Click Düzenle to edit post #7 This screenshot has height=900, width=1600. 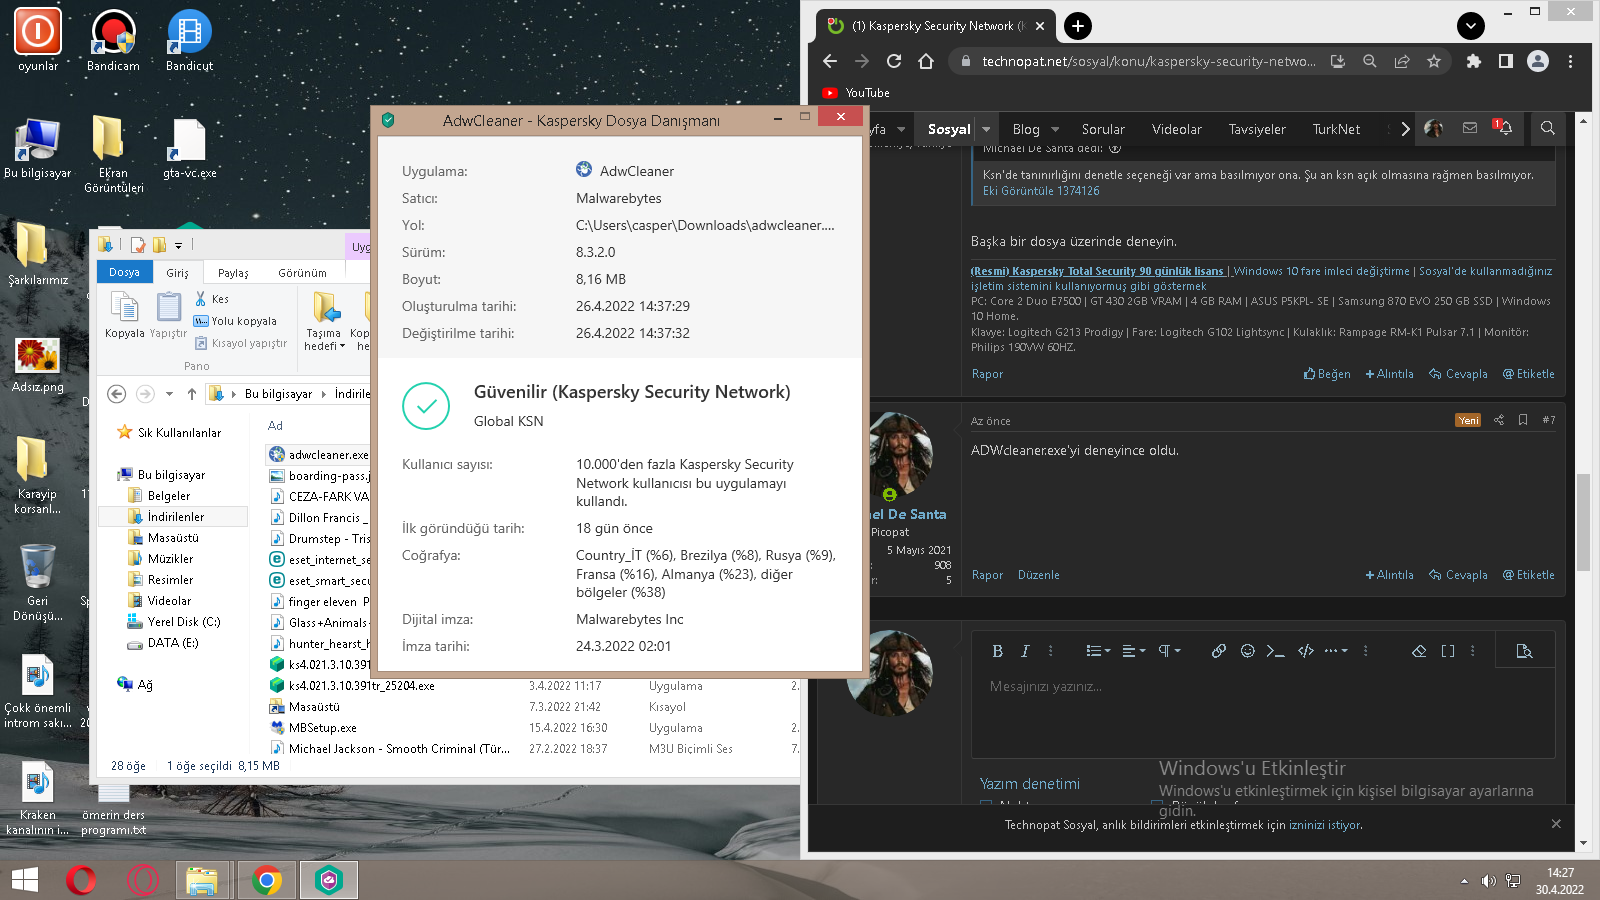pos(1038,575)
